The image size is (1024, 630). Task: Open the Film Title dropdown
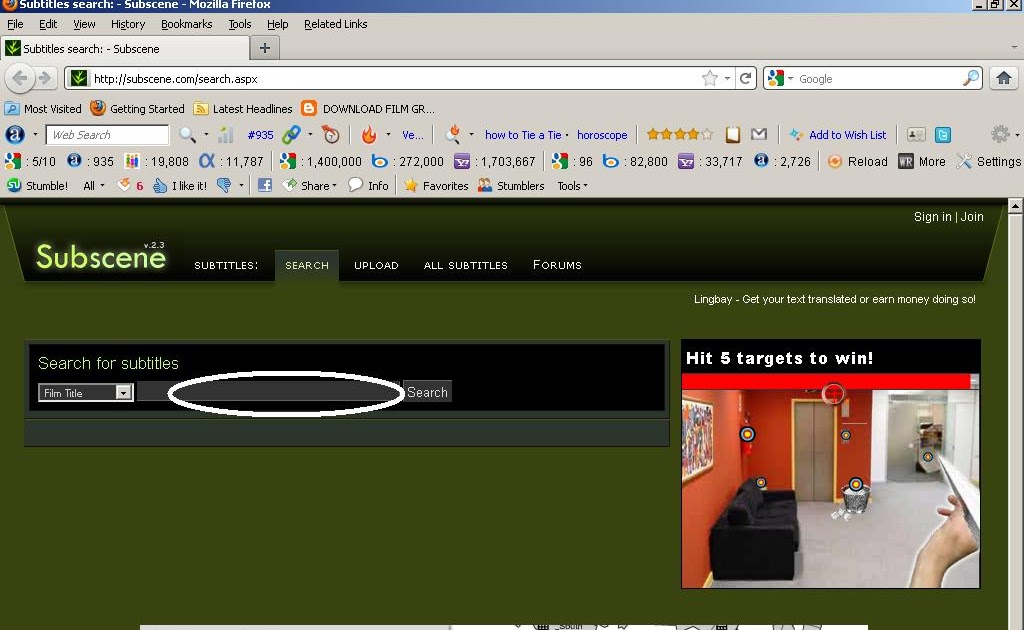pos(86,392)
